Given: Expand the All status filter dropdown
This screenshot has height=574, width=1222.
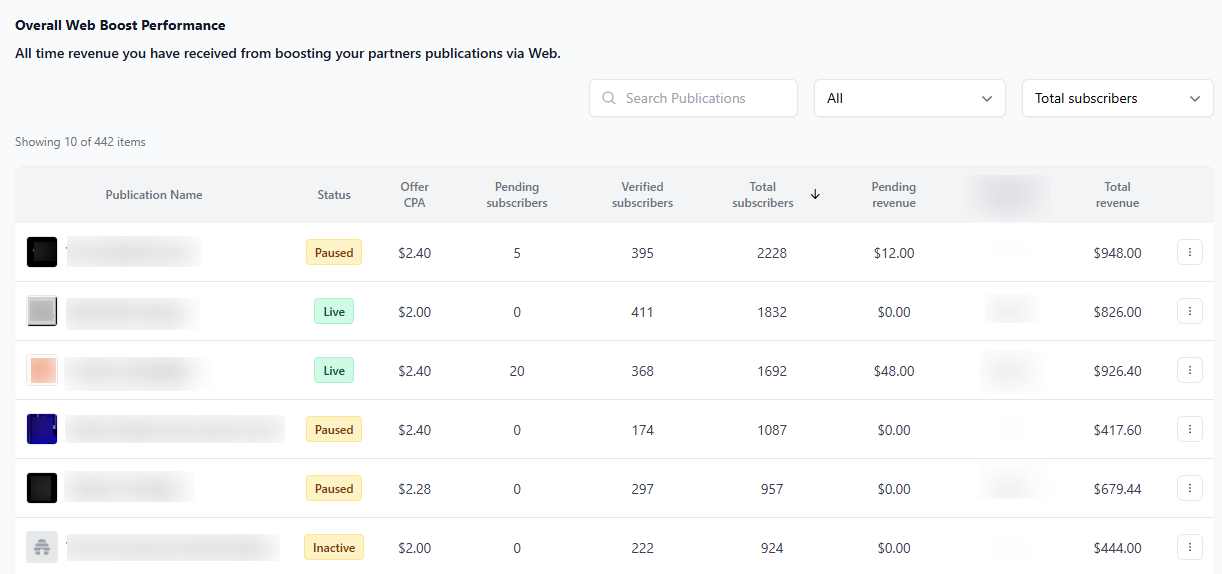Looking at the screenshot, I should [x=909, y=98].
